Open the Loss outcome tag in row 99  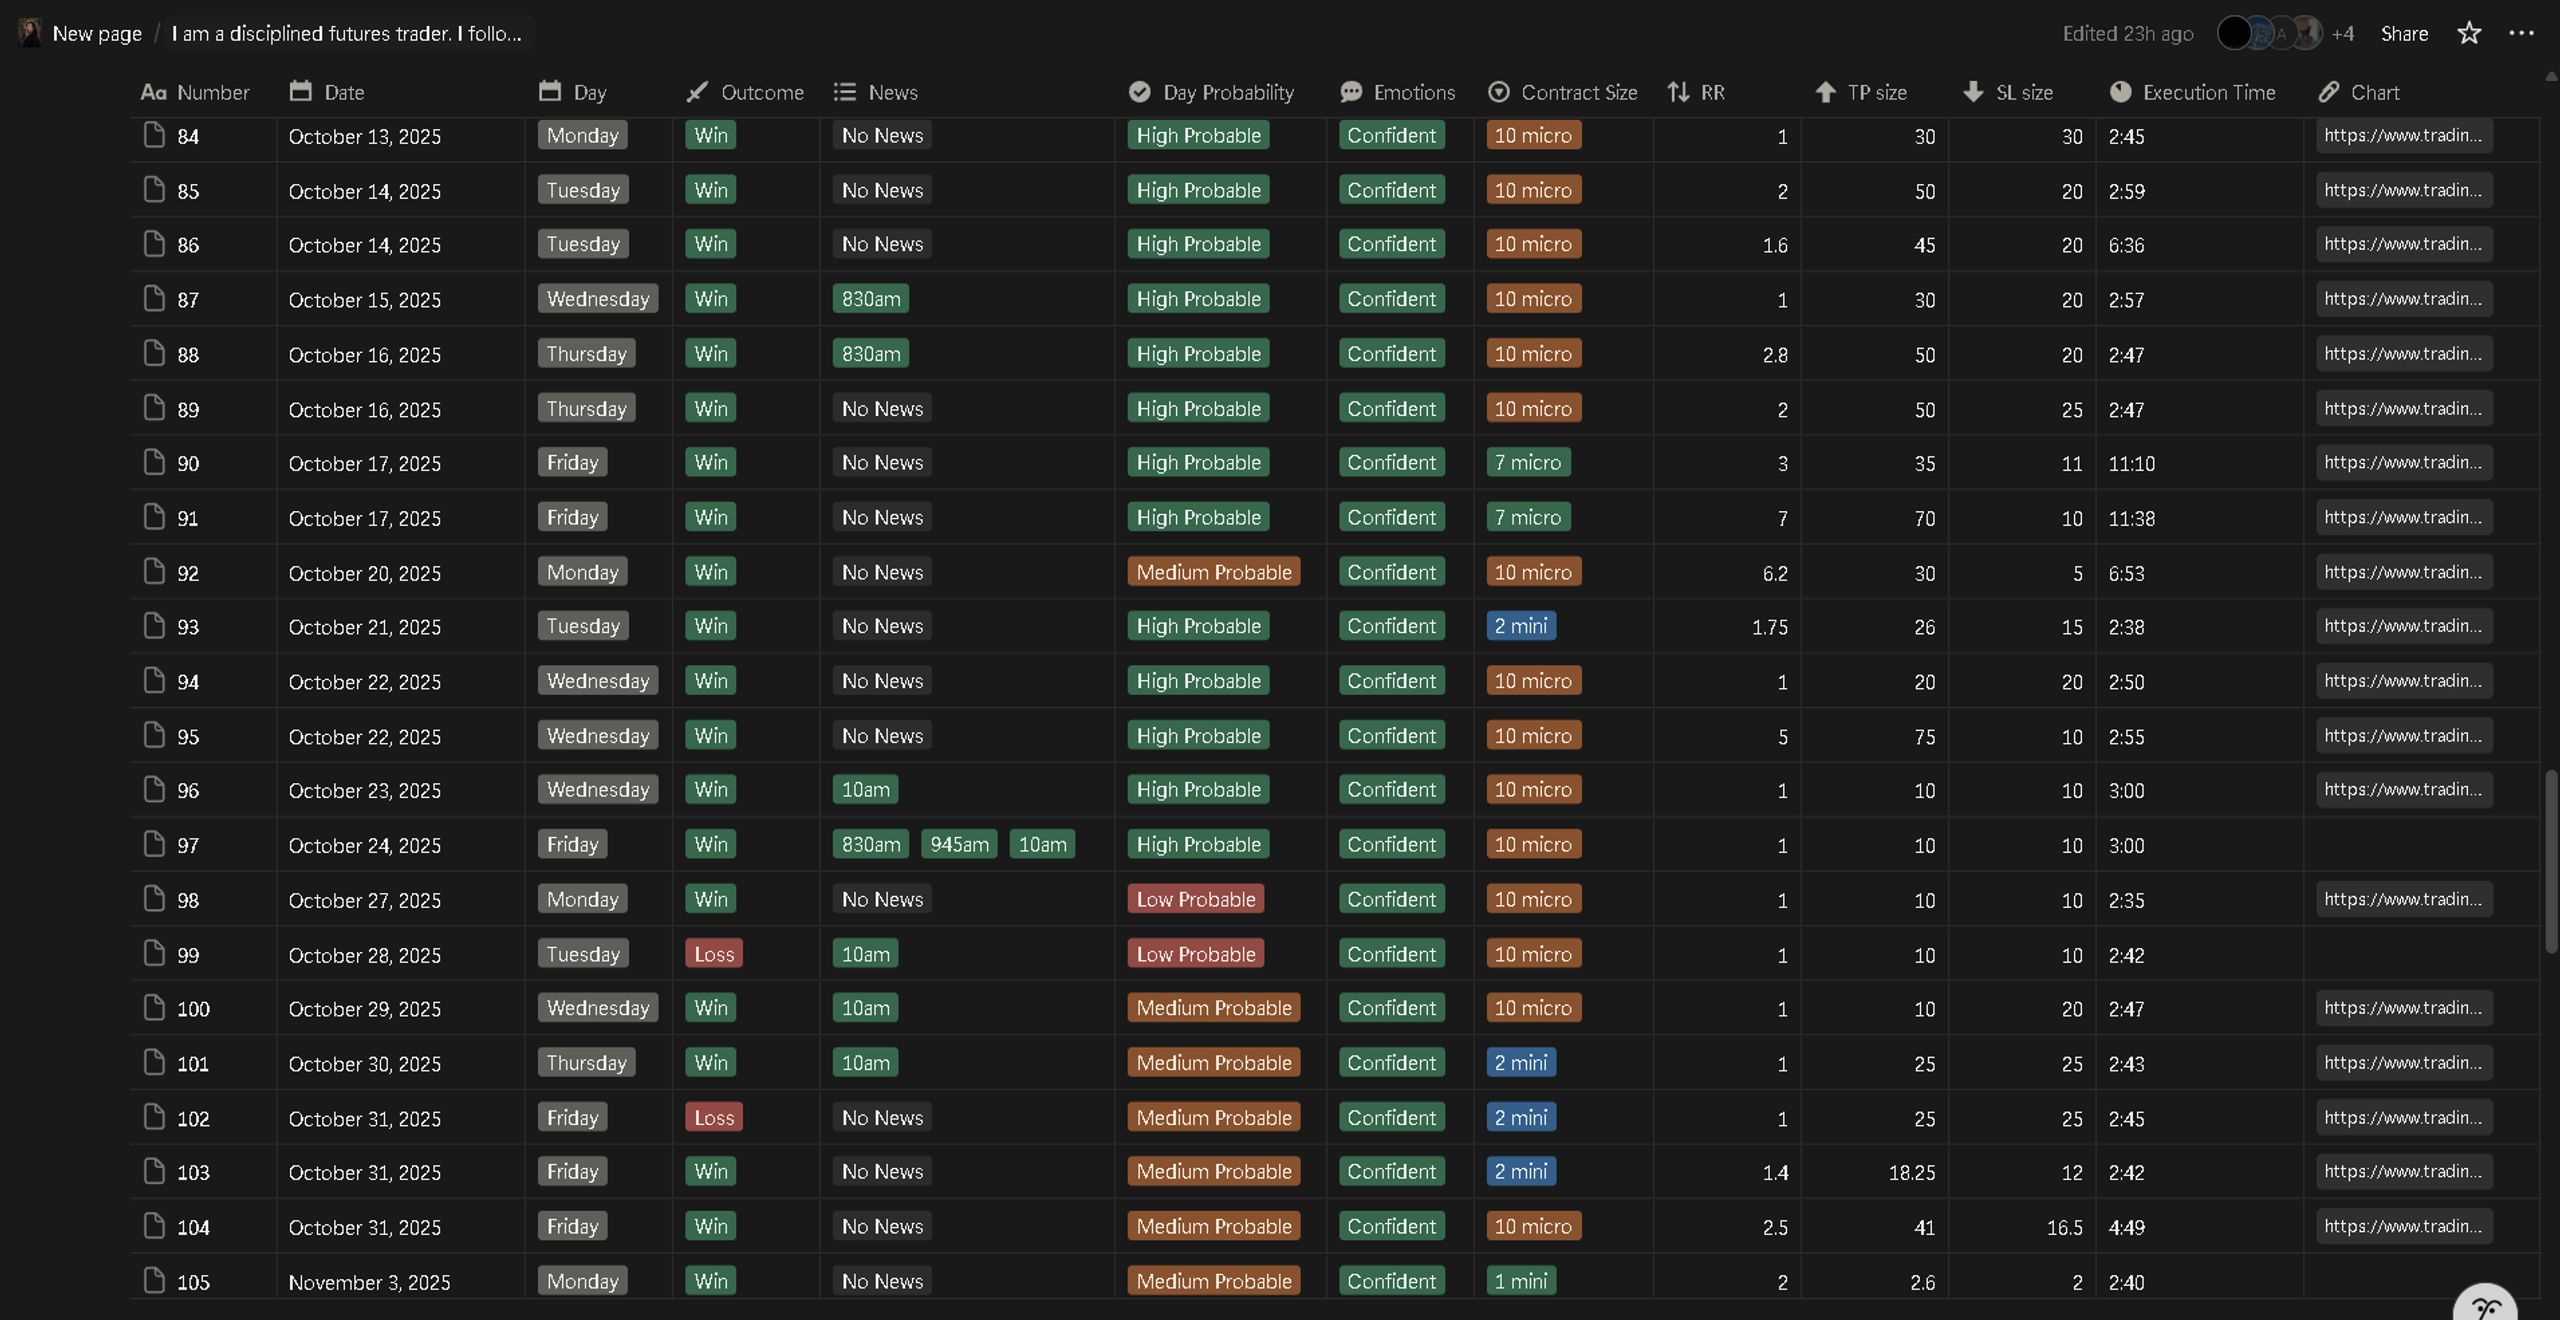point(714,954)
